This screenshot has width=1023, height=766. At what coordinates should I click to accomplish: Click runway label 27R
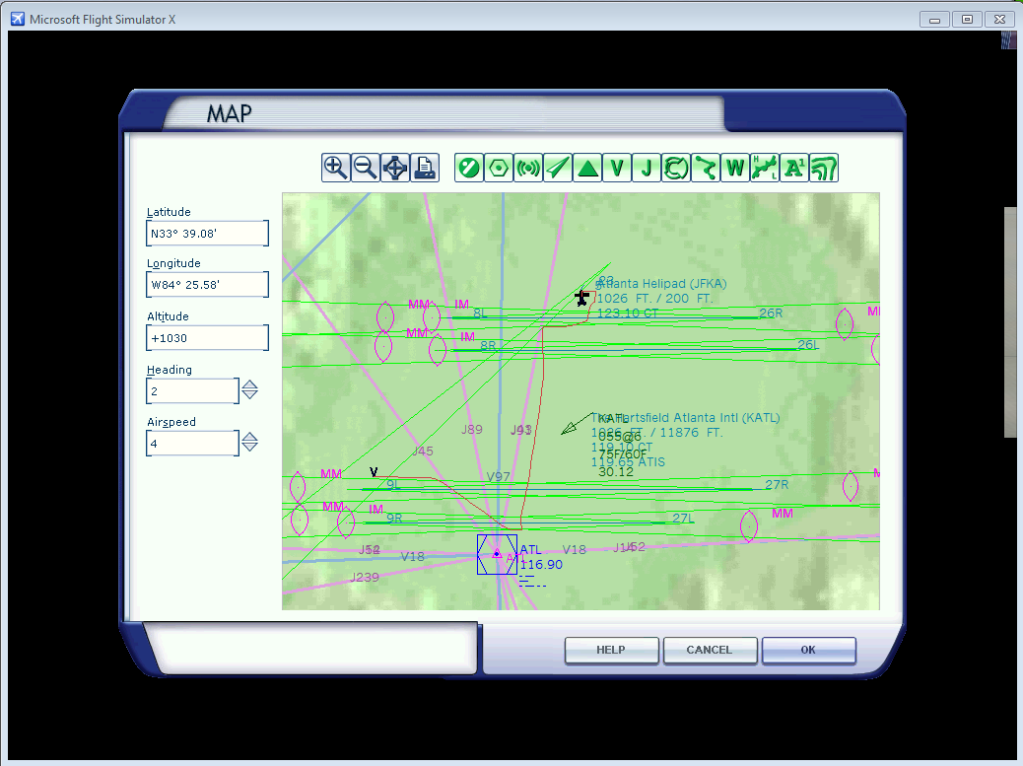point(776,485)
